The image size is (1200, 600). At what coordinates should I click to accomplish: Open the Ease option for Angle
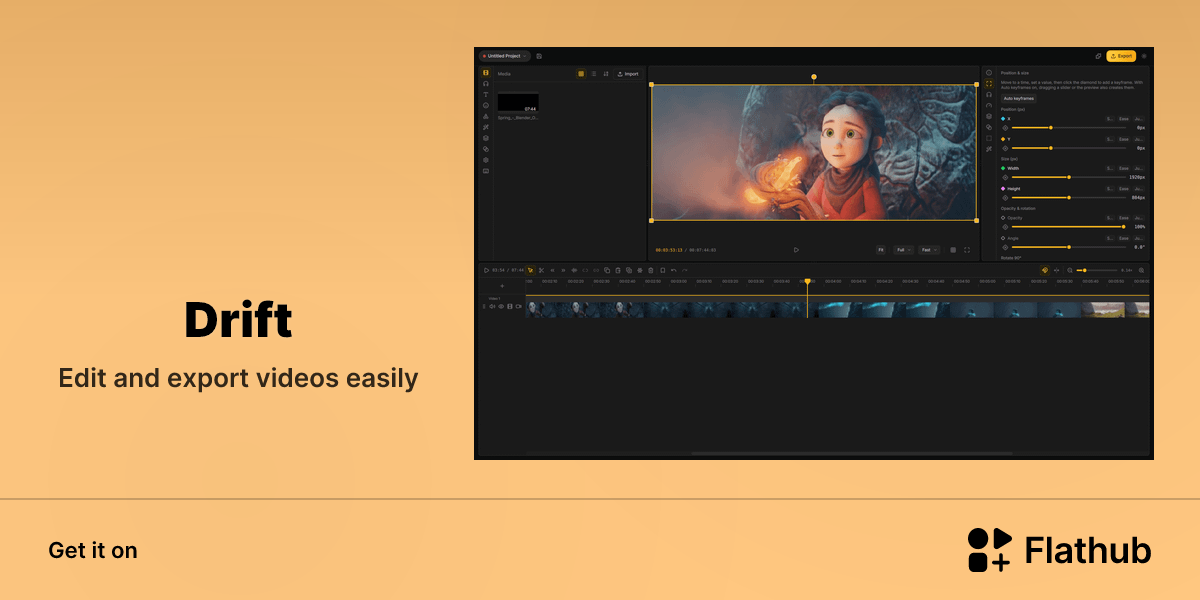(1124, 238)
